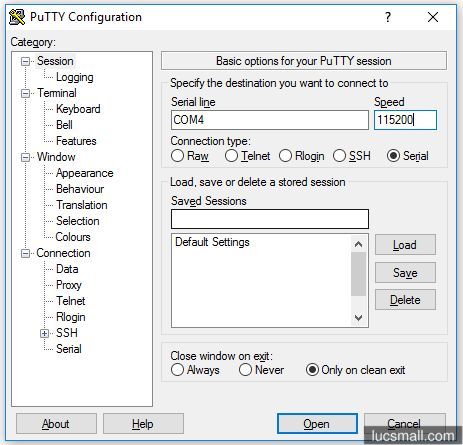This screenshot has width=463, height=445.
Task: Open the Selection category
Action: [x=78, y=221]
